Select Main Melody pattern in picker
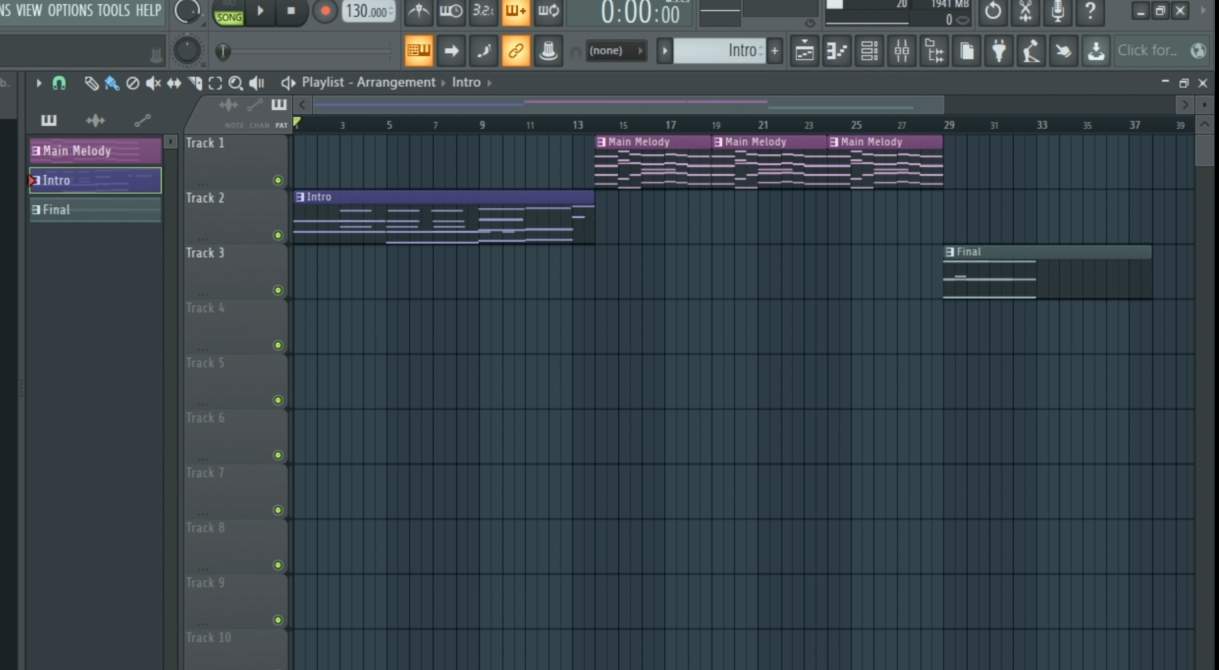Image resolution: width=1219 pixels, height=670 pixels. [x=95, y=151]
